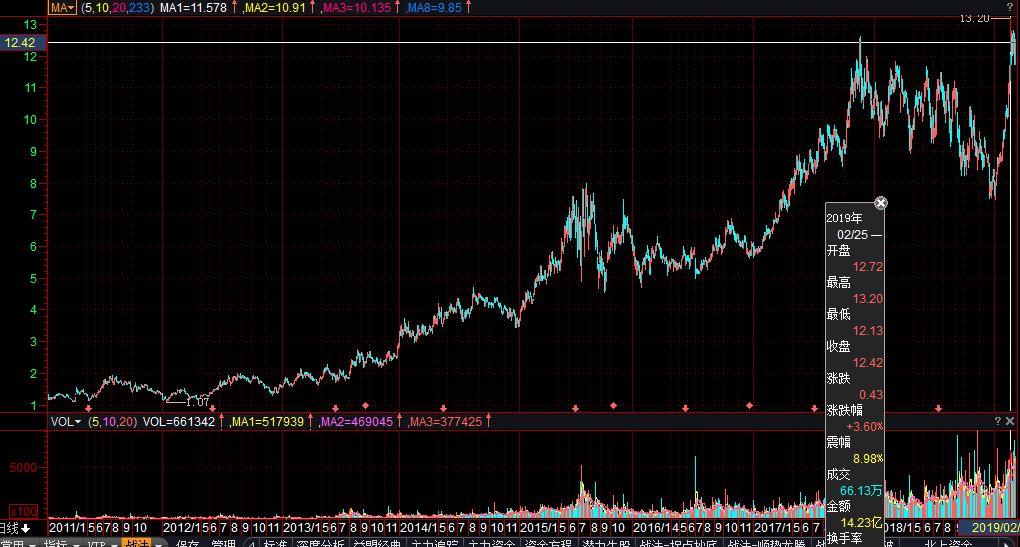
Task: Close the 2019年 02/25 data tooltip
Action: click(x=880, y=203)
